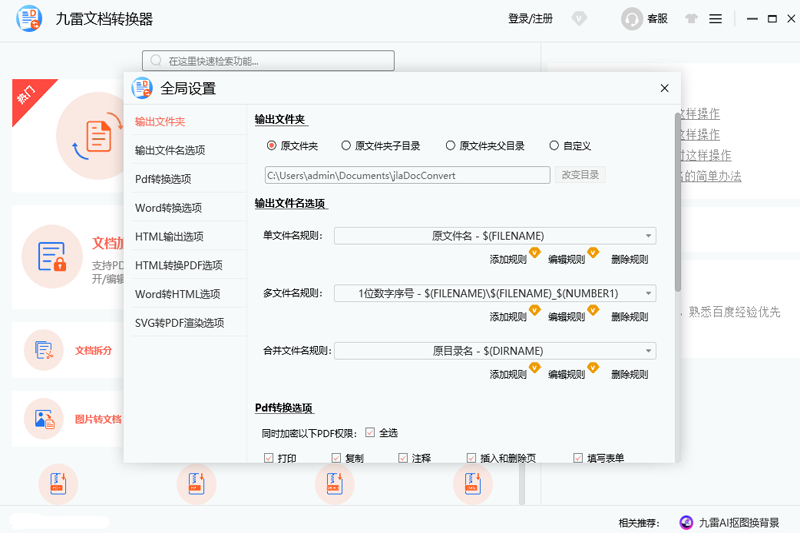The height and width of the screenshot is (533, 800).
Task: Click the output folder path field
Action: click(x=407, y=175)
